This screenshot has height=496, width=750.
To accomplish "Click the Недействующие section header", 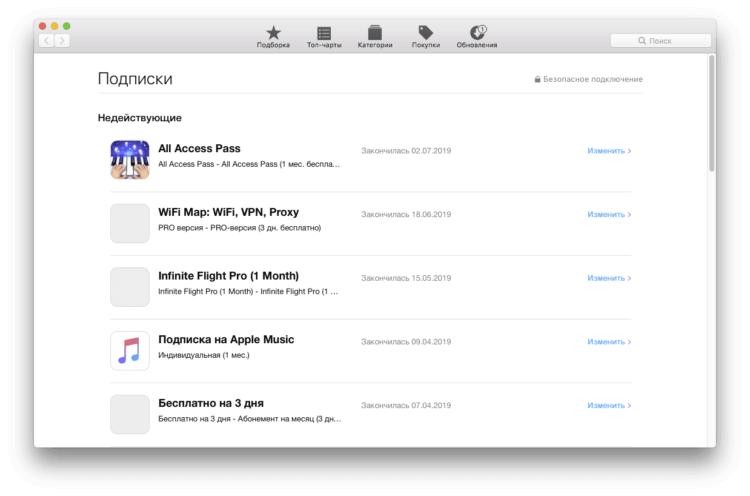I will tap(140, 118).
